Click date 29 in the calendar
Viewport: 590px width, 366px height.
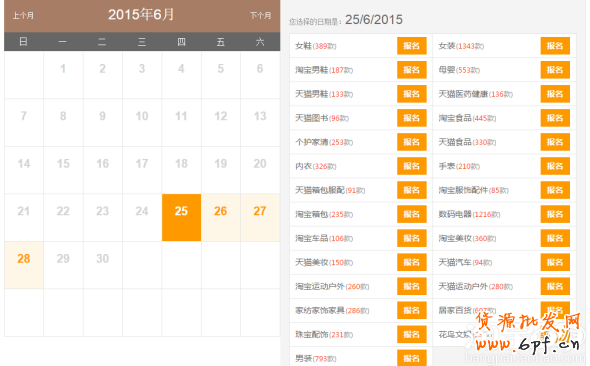tap(63, 265)
